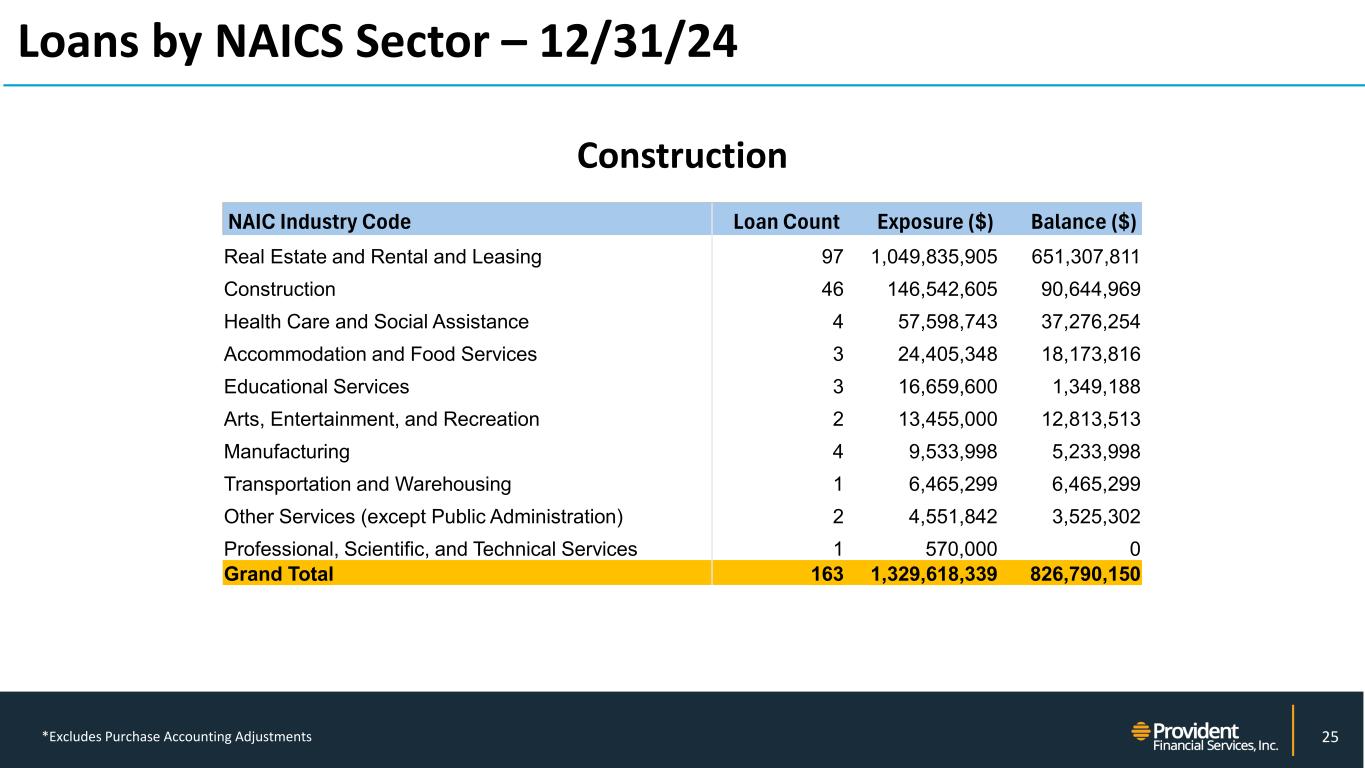
Task: Select the 'Health Care and Social Assistance' row label
Action: [376, 322]
